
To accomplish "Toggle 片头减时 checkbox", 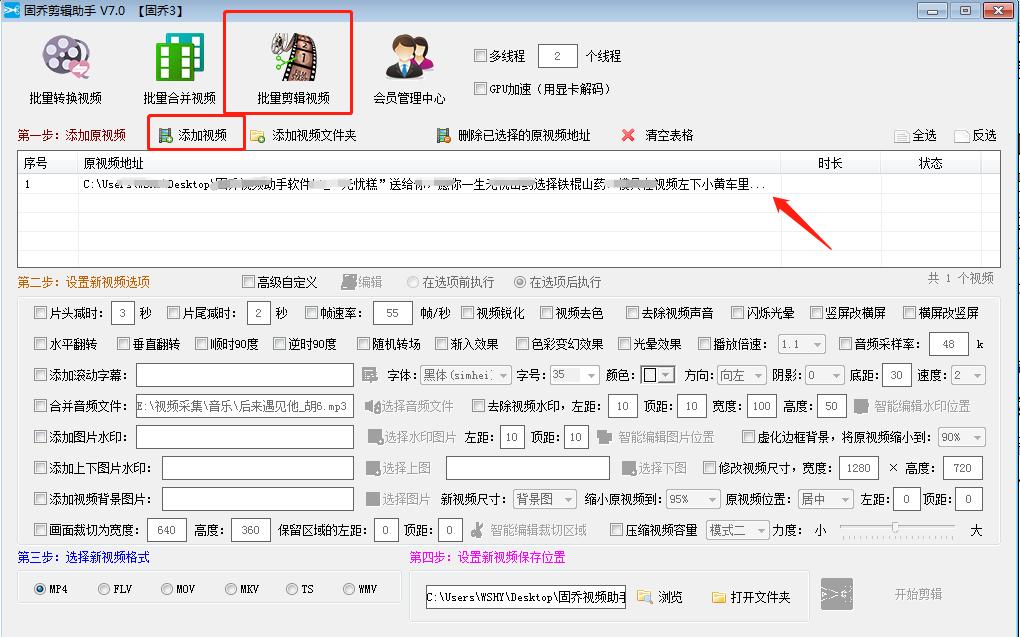I will click(40, 313).
